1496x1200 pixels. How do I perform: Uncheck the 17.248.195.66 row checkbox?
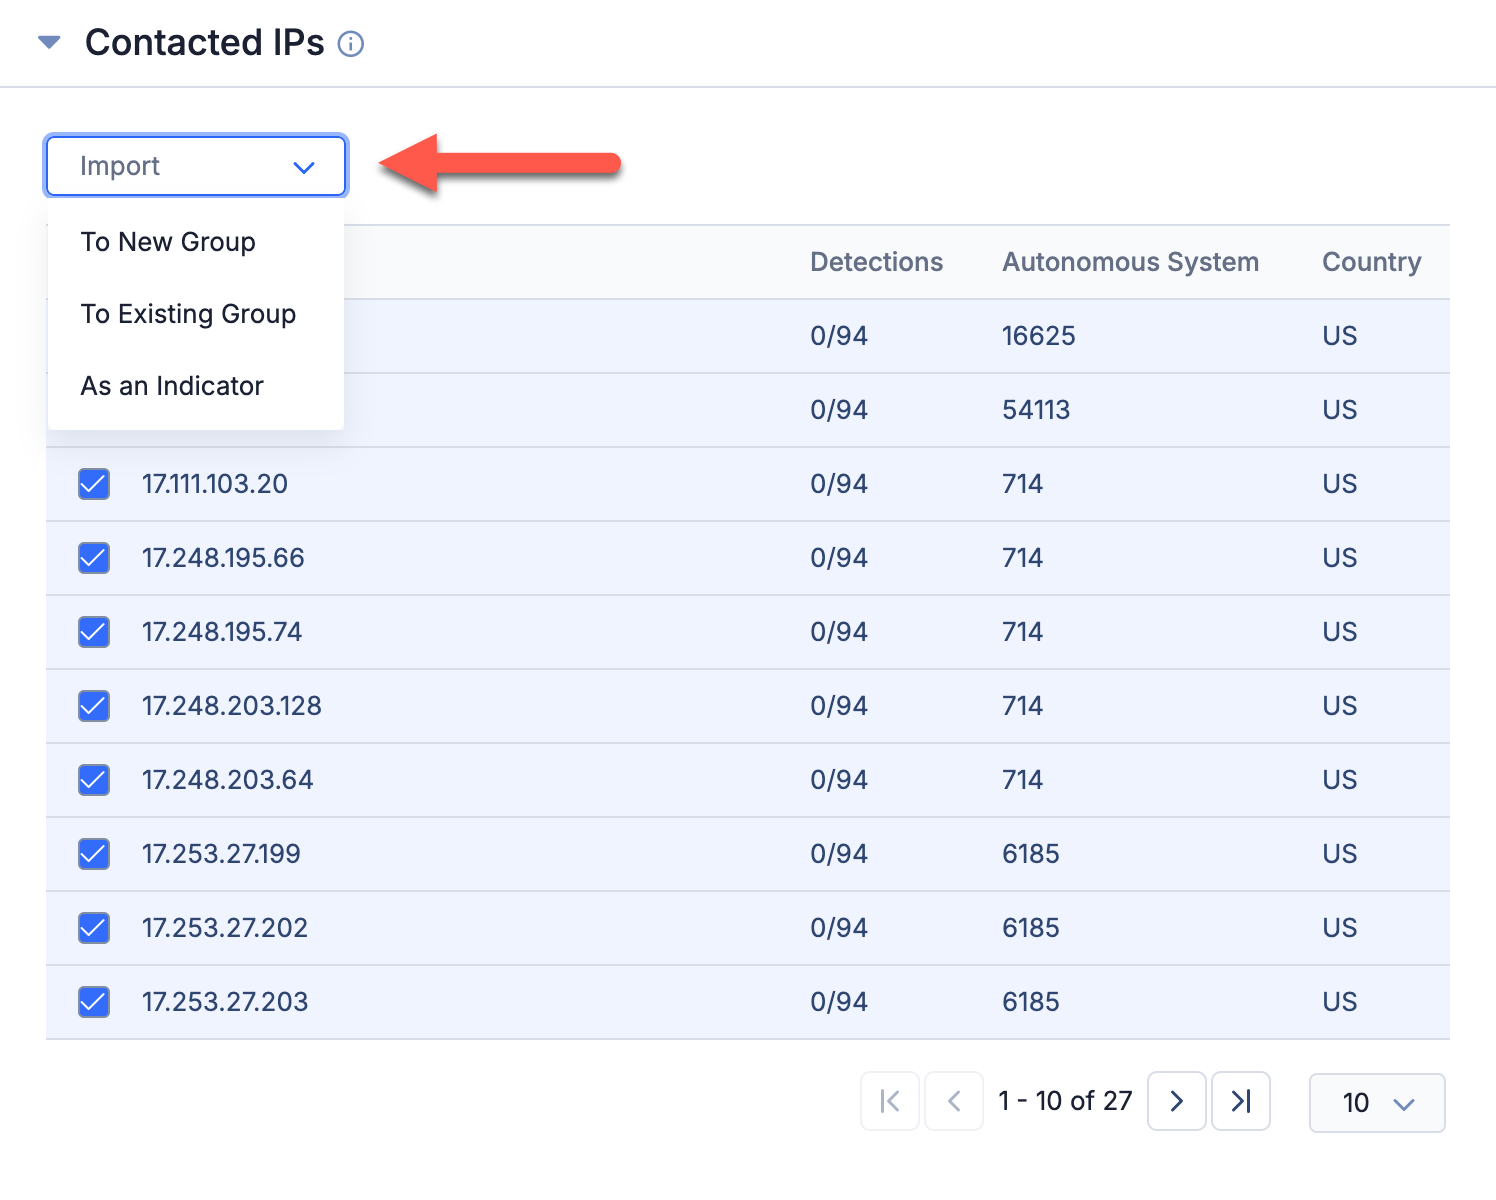pos(94,558)
